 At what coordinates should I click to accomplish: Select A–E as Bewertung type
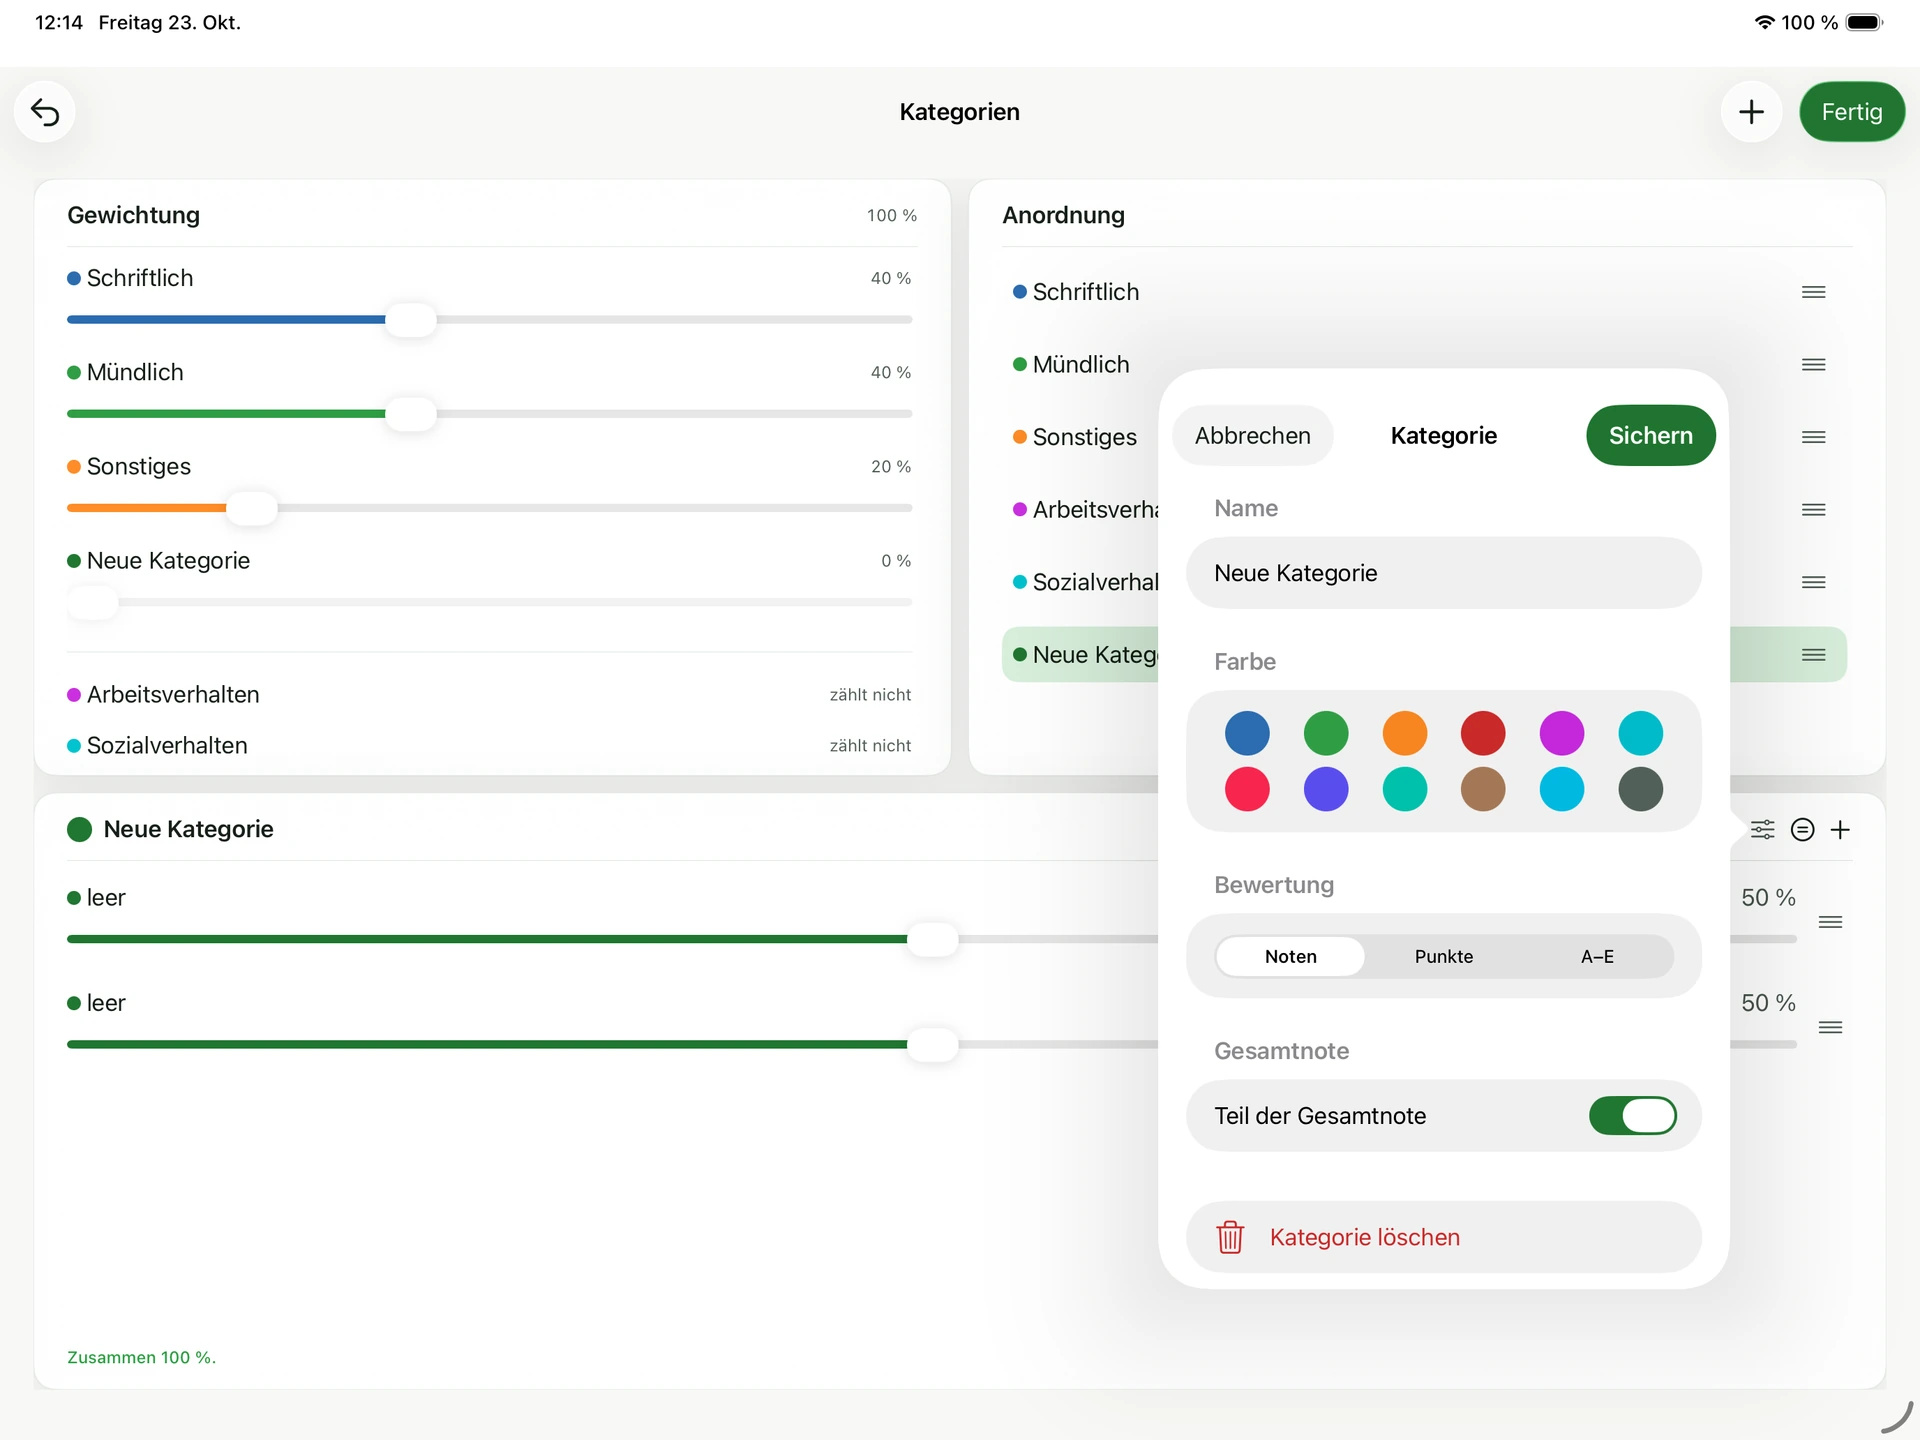coord(1597,956)
